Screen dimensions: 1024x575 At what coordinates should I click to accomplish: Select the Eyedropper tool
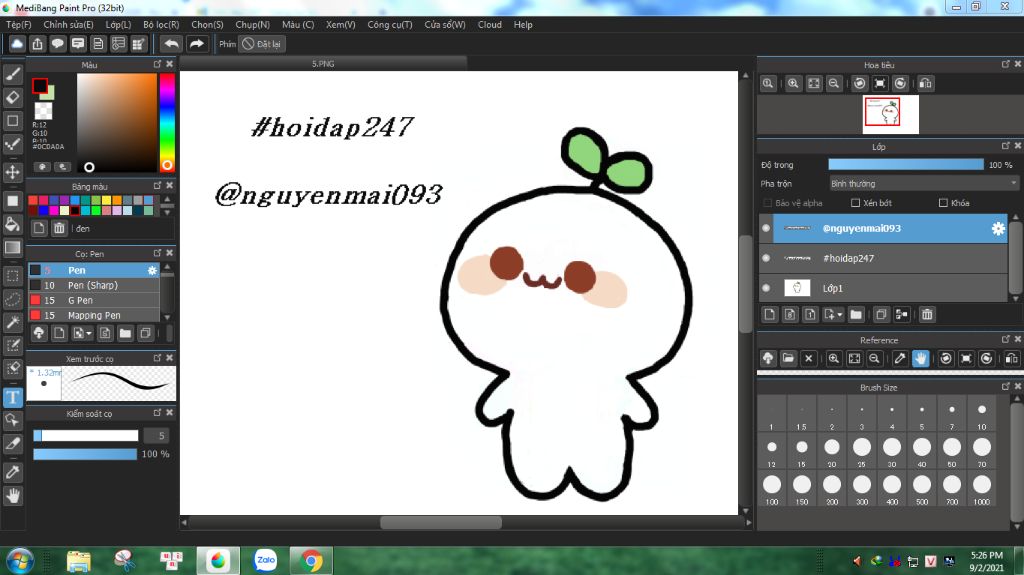tap(12, 472)
